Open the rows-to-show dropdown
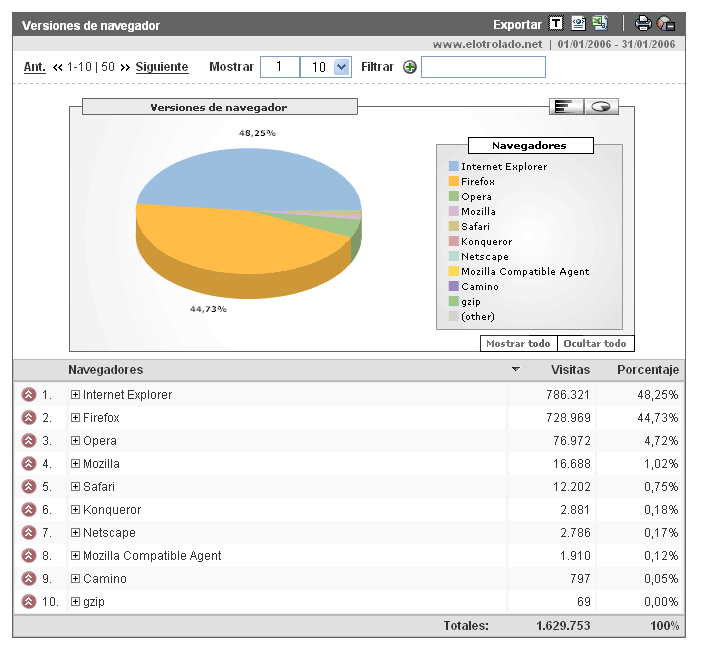Viewport: 702px width, 645px height. click(x=341, y=67)
